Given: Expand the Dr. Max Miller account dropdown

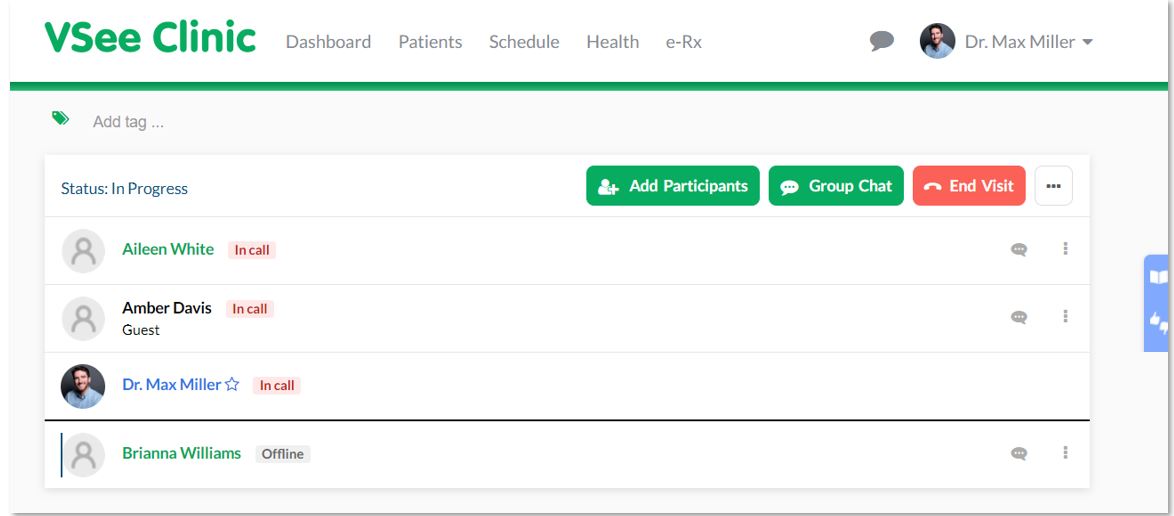Looking at the screenshot, I should (x=1006, y=42).
